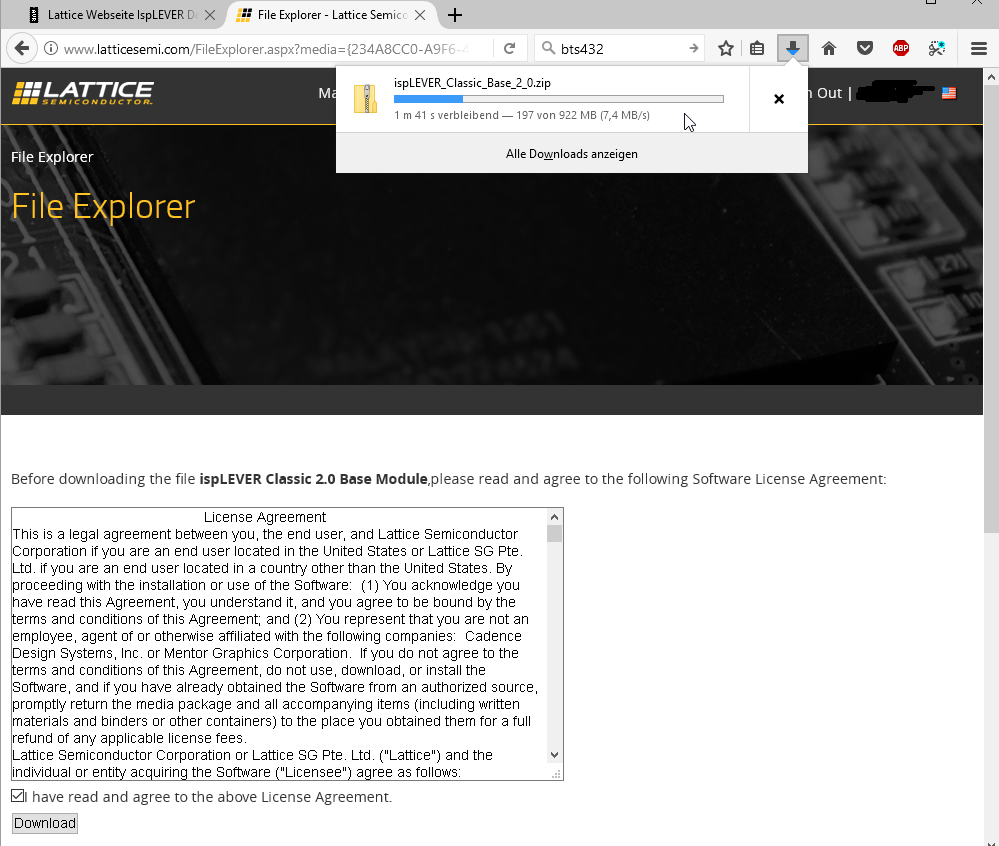
Task: Click the page scrollbar up arrow
Action: [x=991, y=77]
